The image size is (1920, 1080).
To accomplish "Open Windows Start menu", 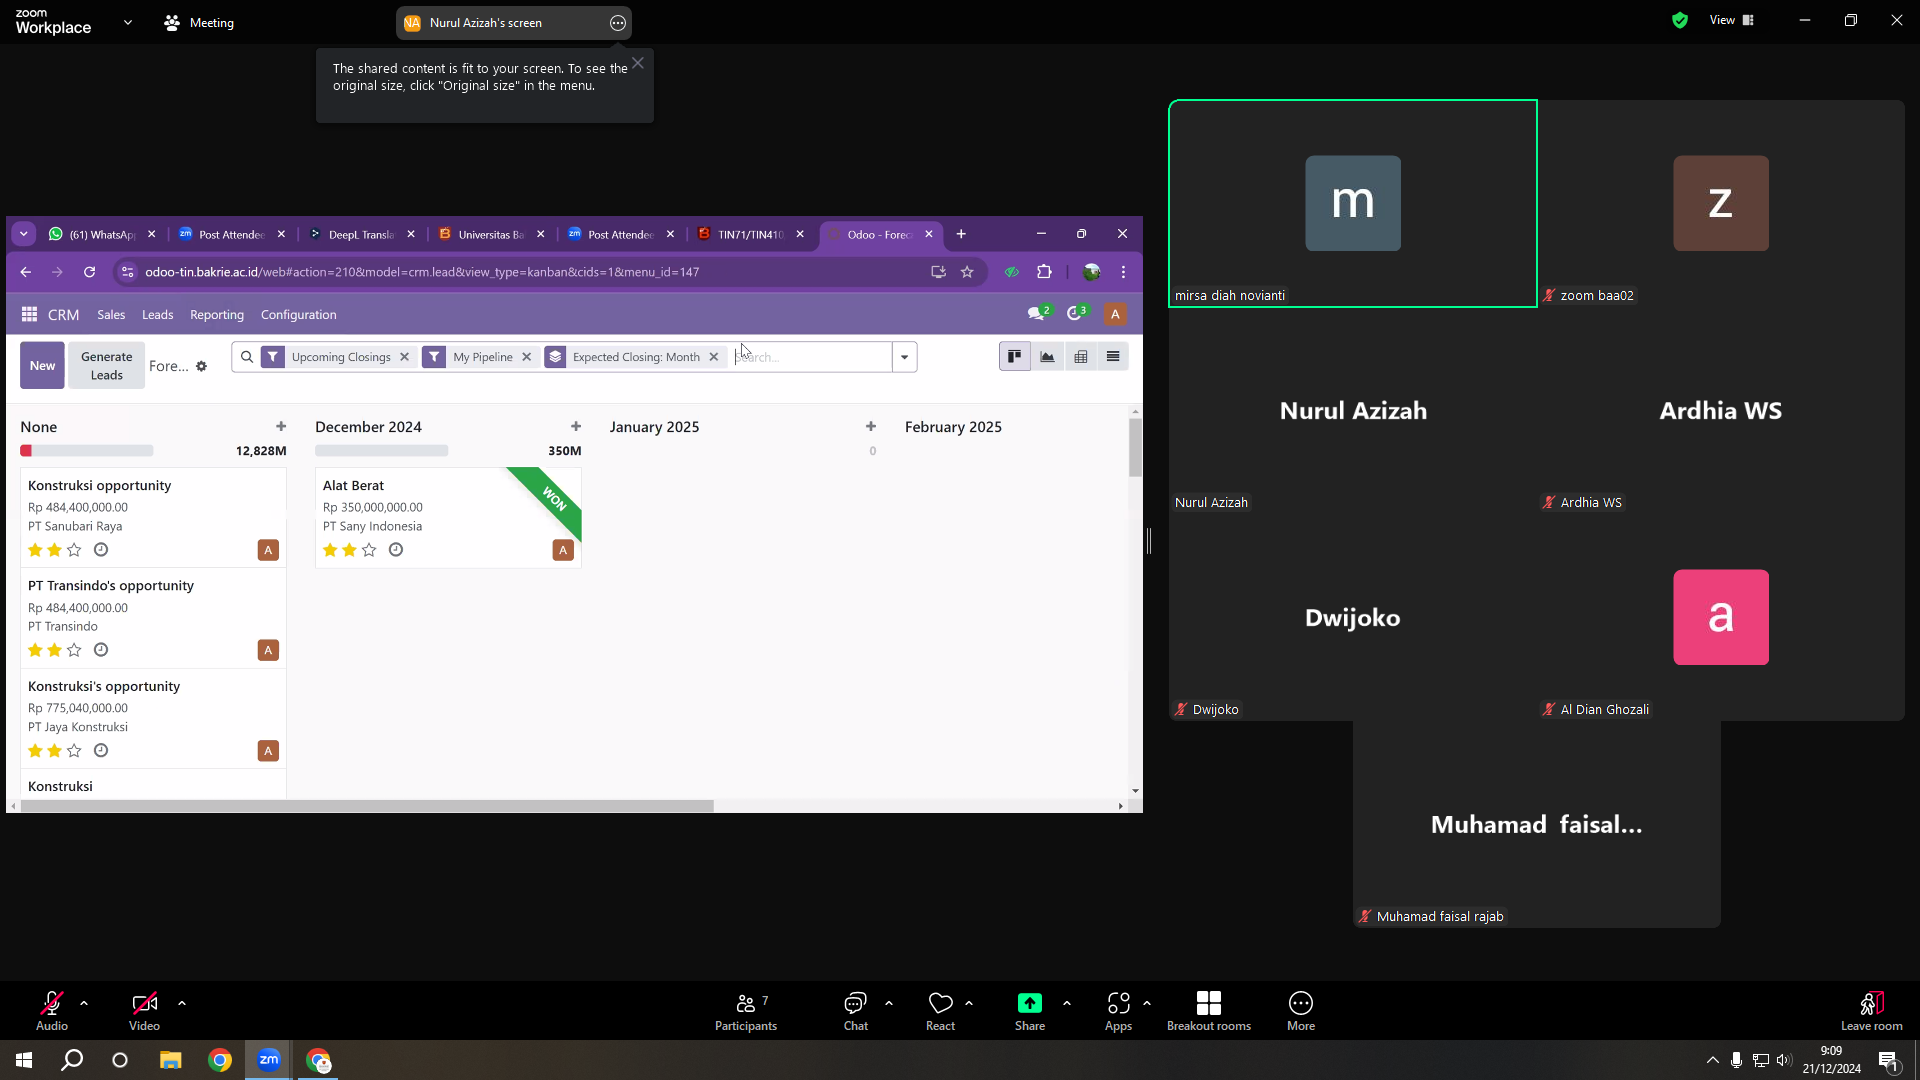I will coord(24,1060).
